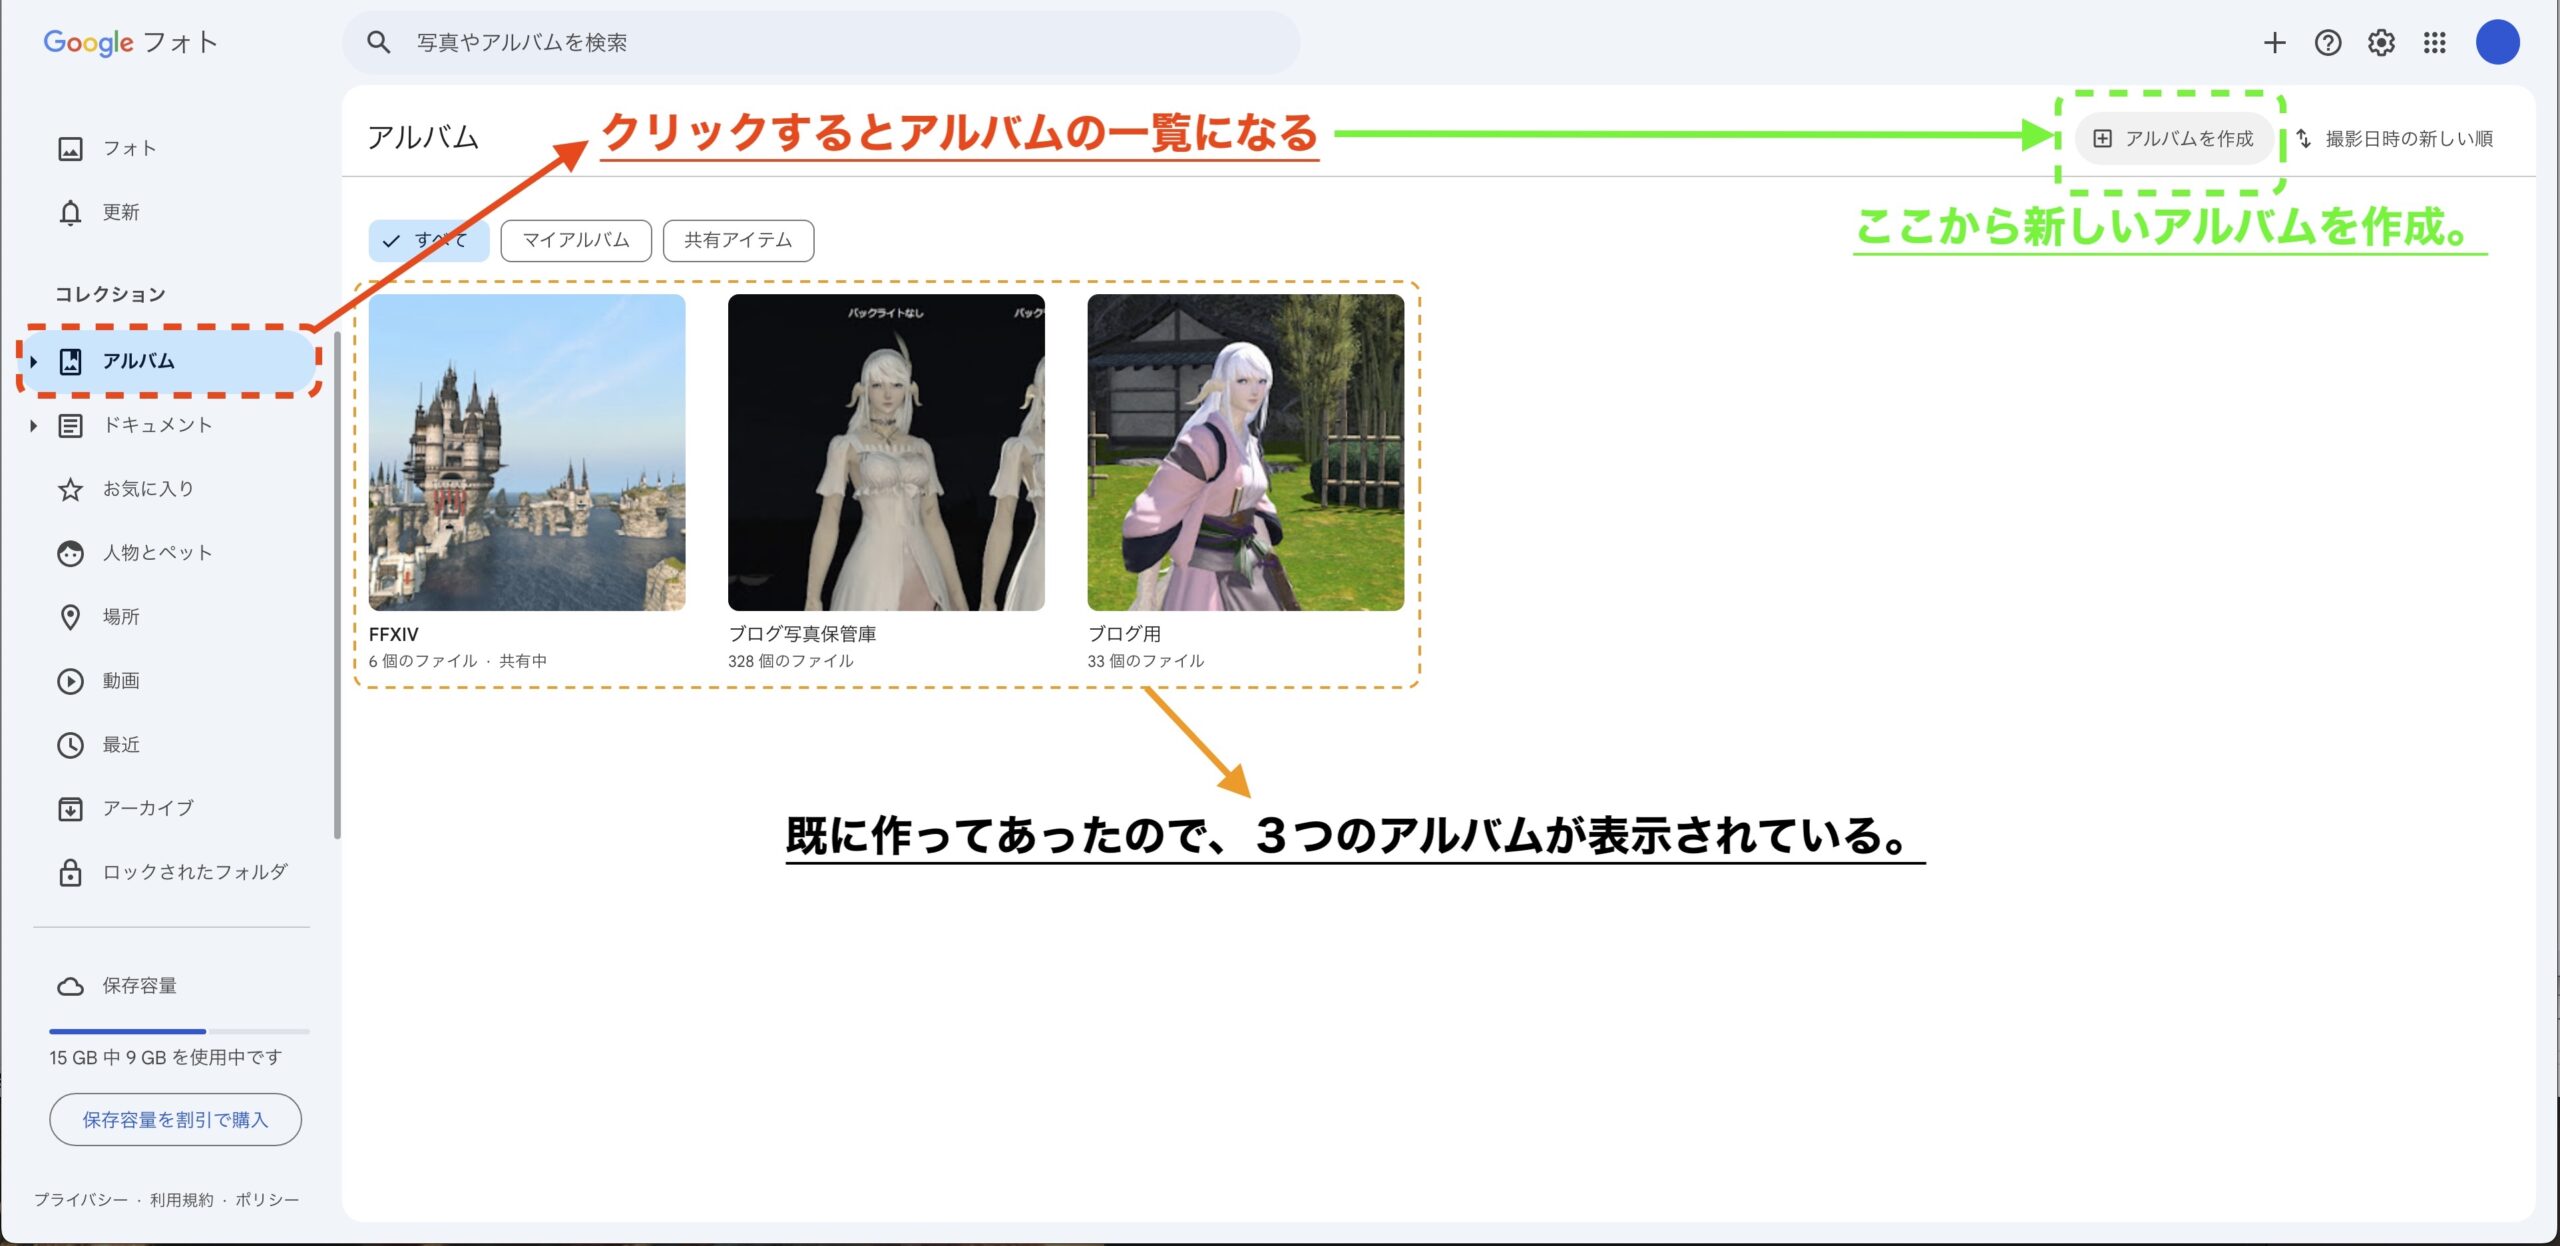Click 15 GB 中 9 GB を使用中です text
Screen dimensions: 2560x1246
(166, 1058)
